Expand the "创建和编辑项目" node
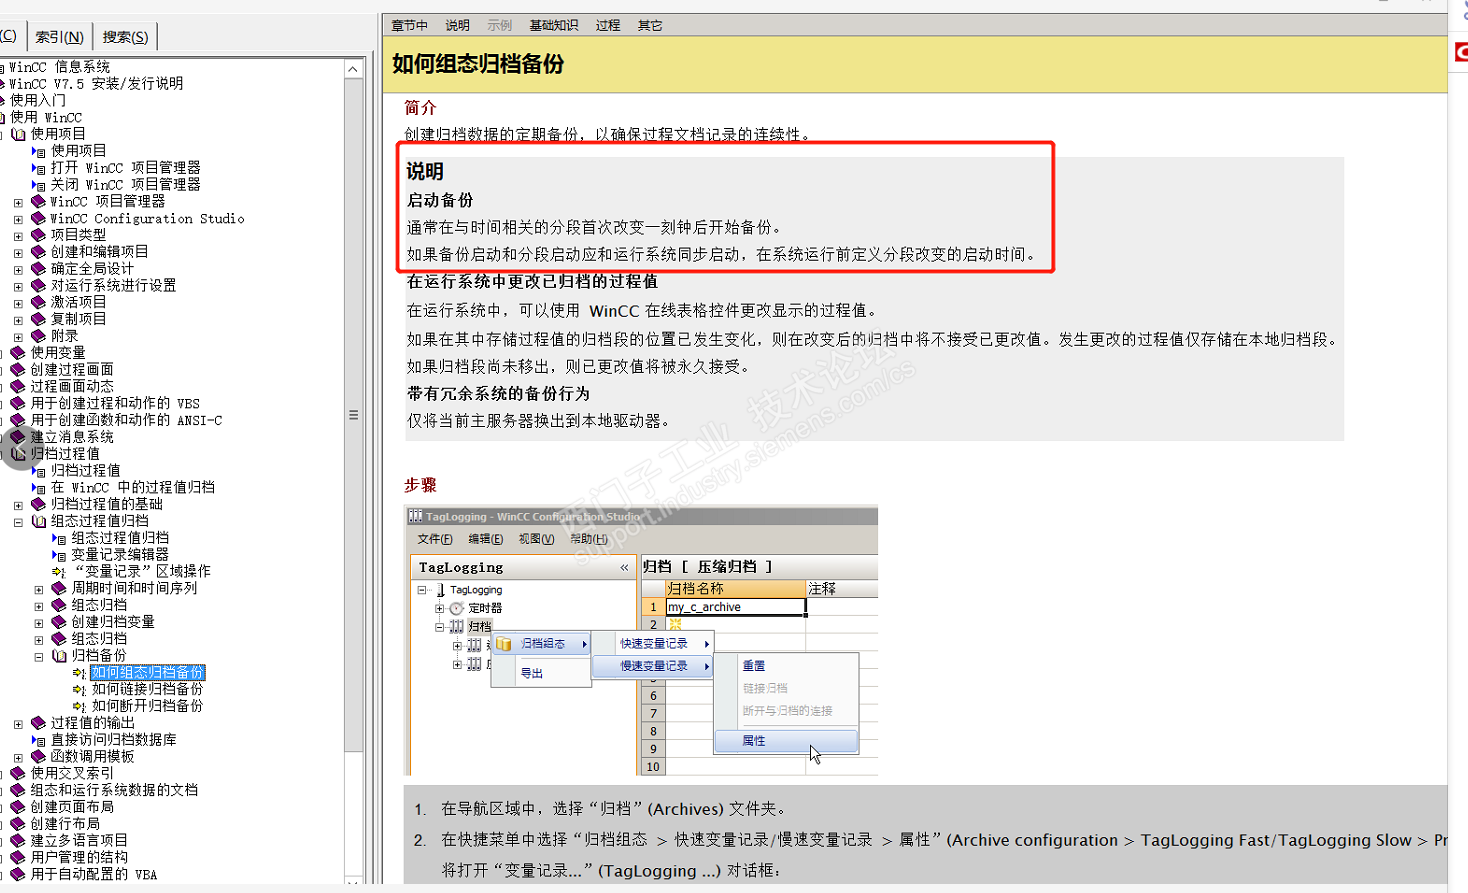Viewport: 1468px width, 893px height. 18,253
